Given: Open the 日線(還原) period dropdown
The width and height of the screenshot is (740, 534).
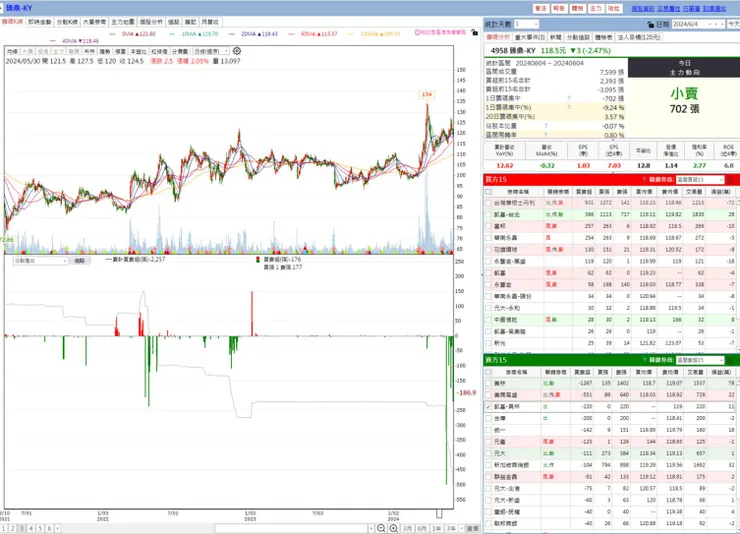Looking at the screenshot, I should (211, 51).
